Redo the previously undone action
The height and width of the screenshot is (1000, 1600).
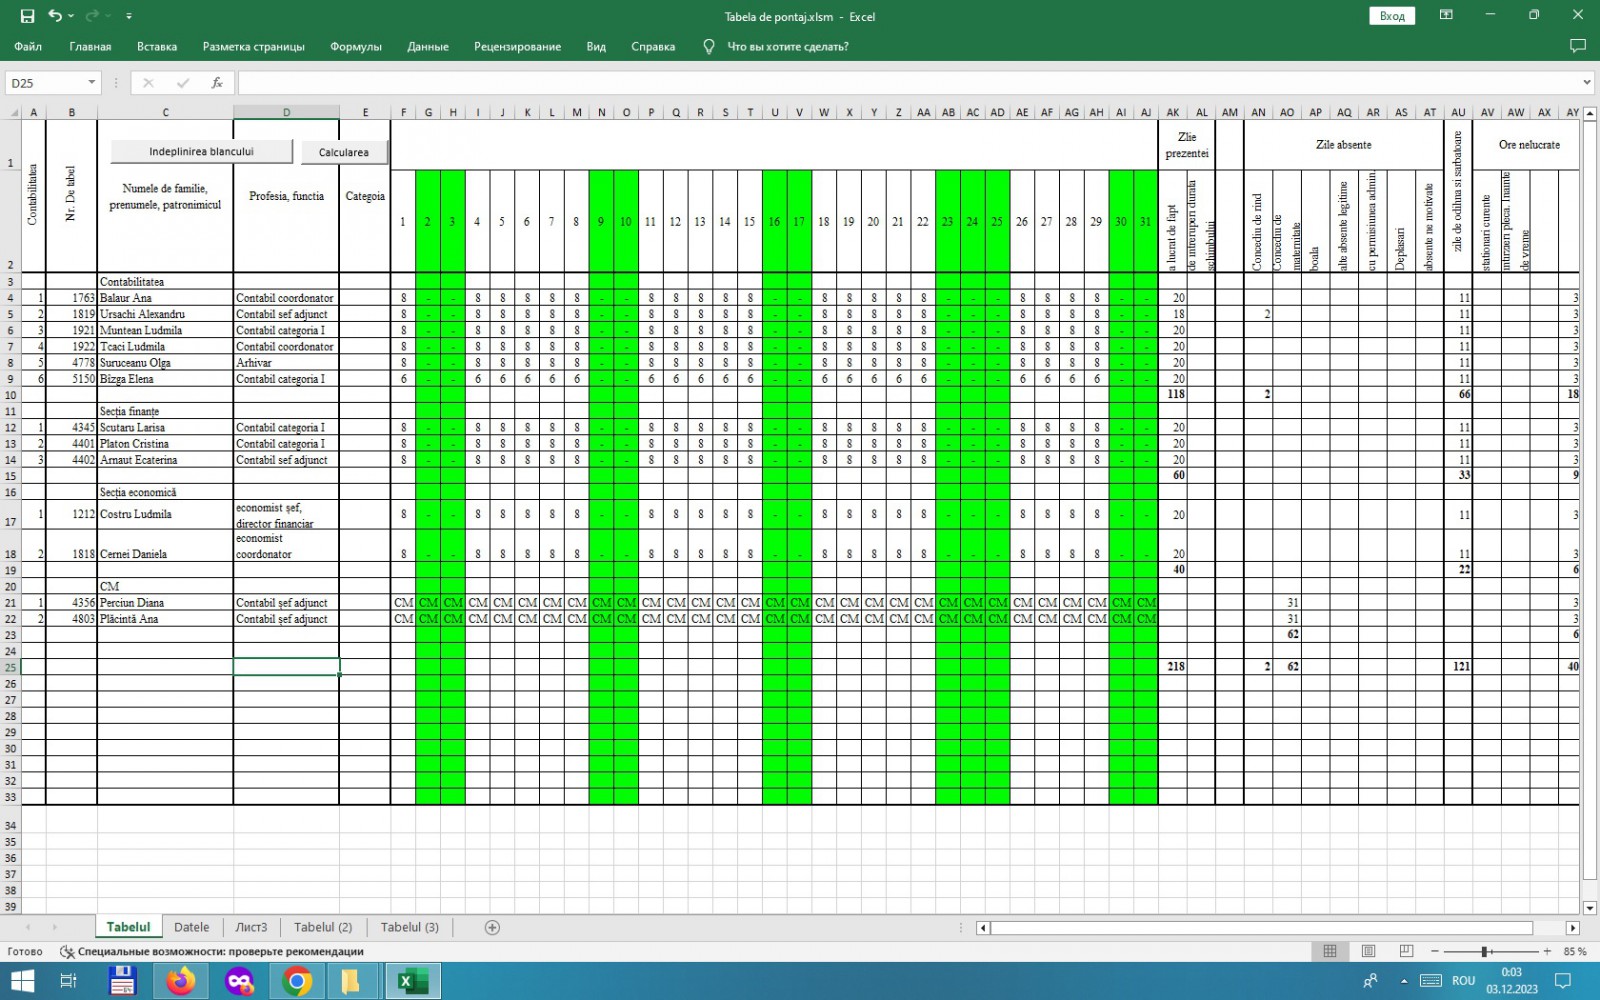[92, 16]
